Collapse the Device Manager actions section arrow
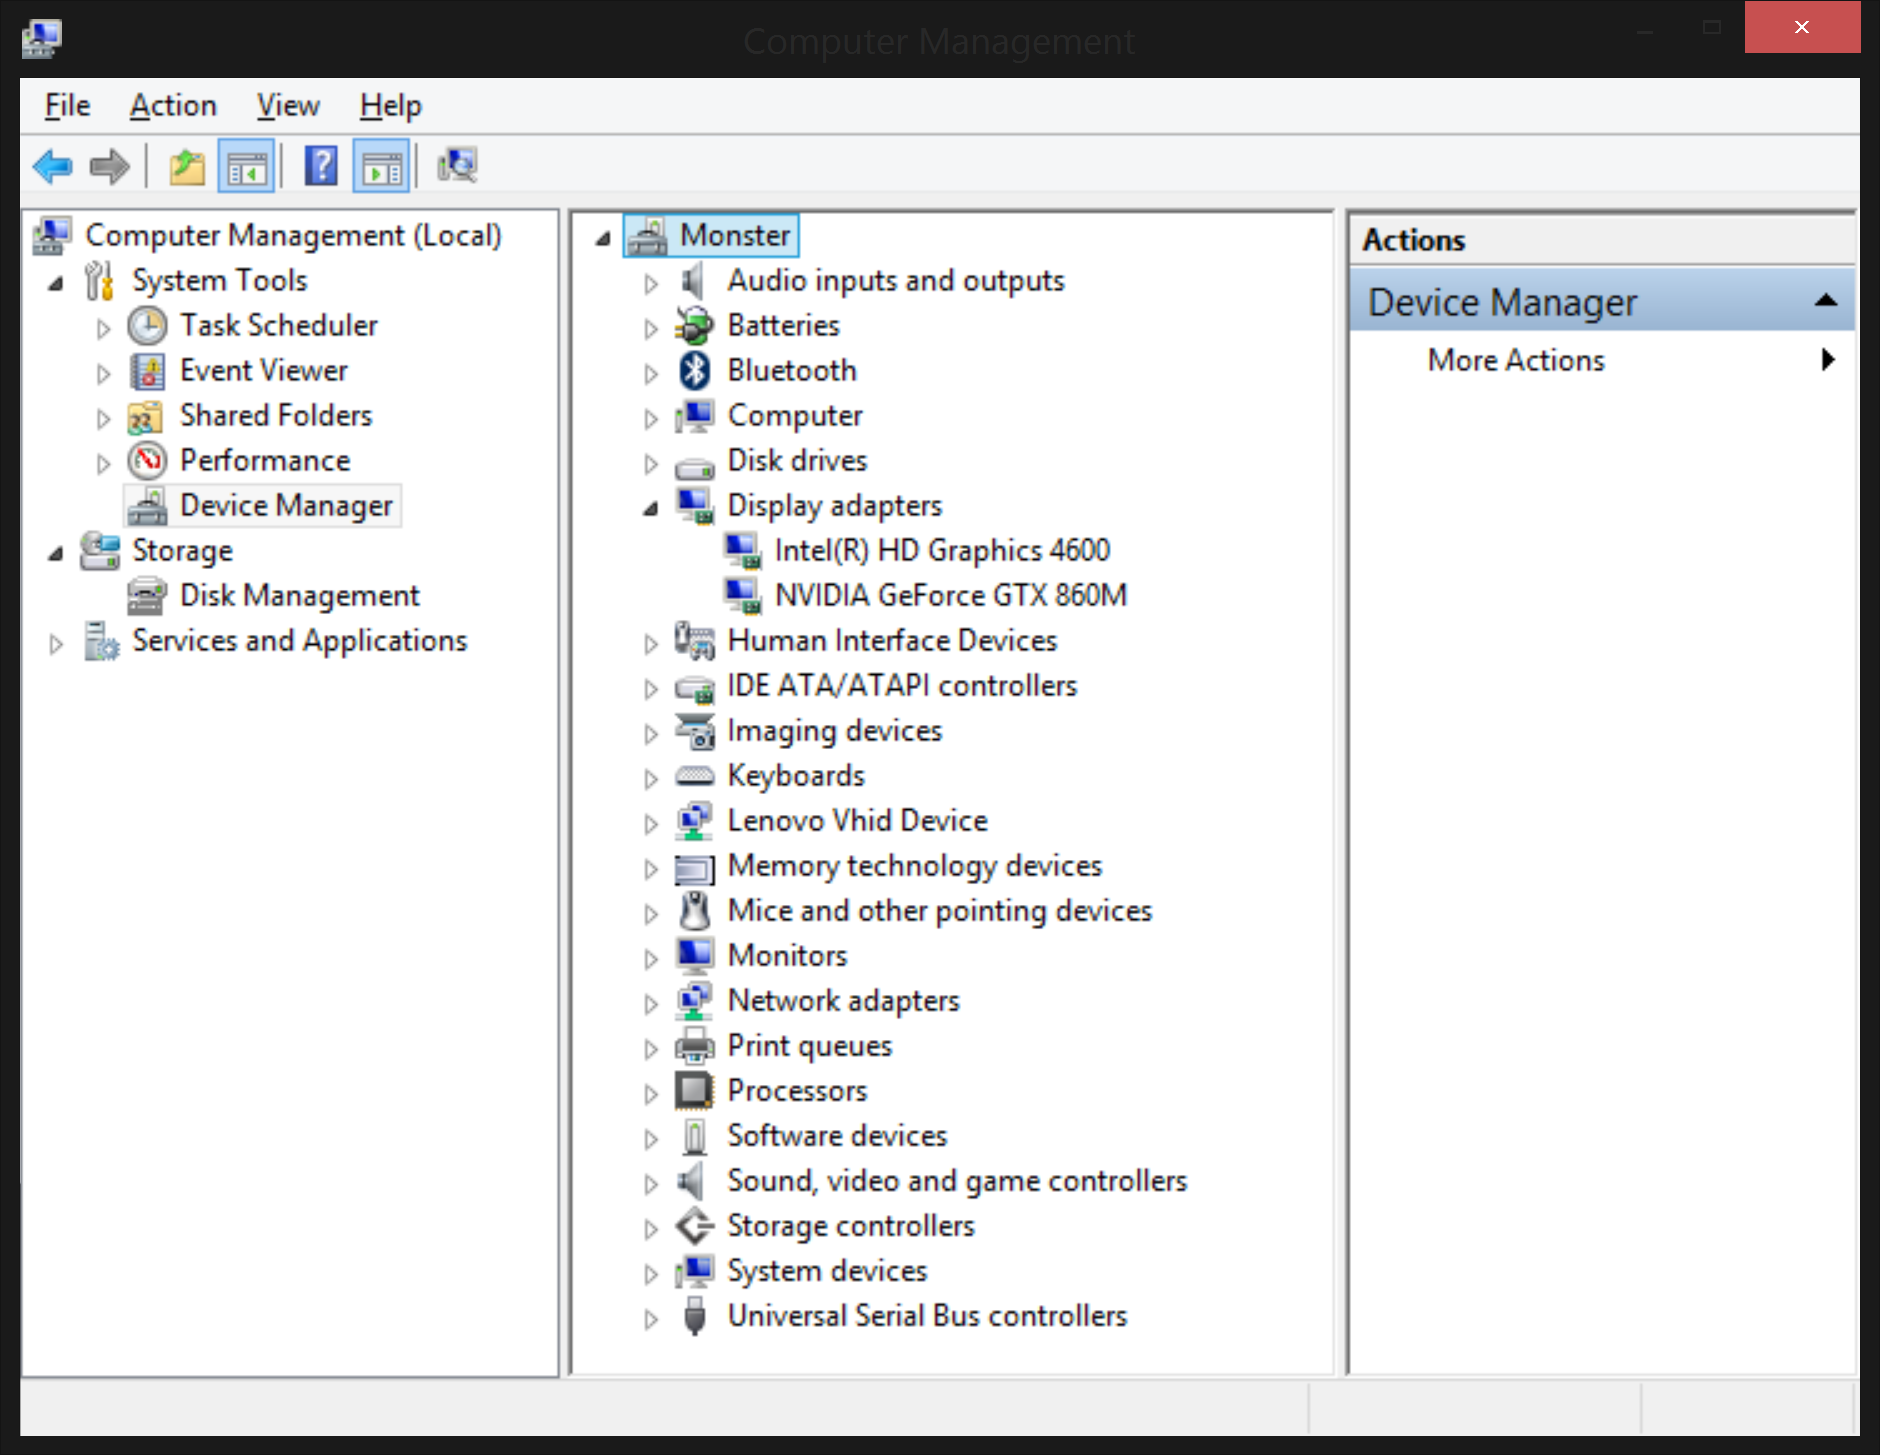This screenshot has width=1880, height=1455. (x=1826, y=300)
